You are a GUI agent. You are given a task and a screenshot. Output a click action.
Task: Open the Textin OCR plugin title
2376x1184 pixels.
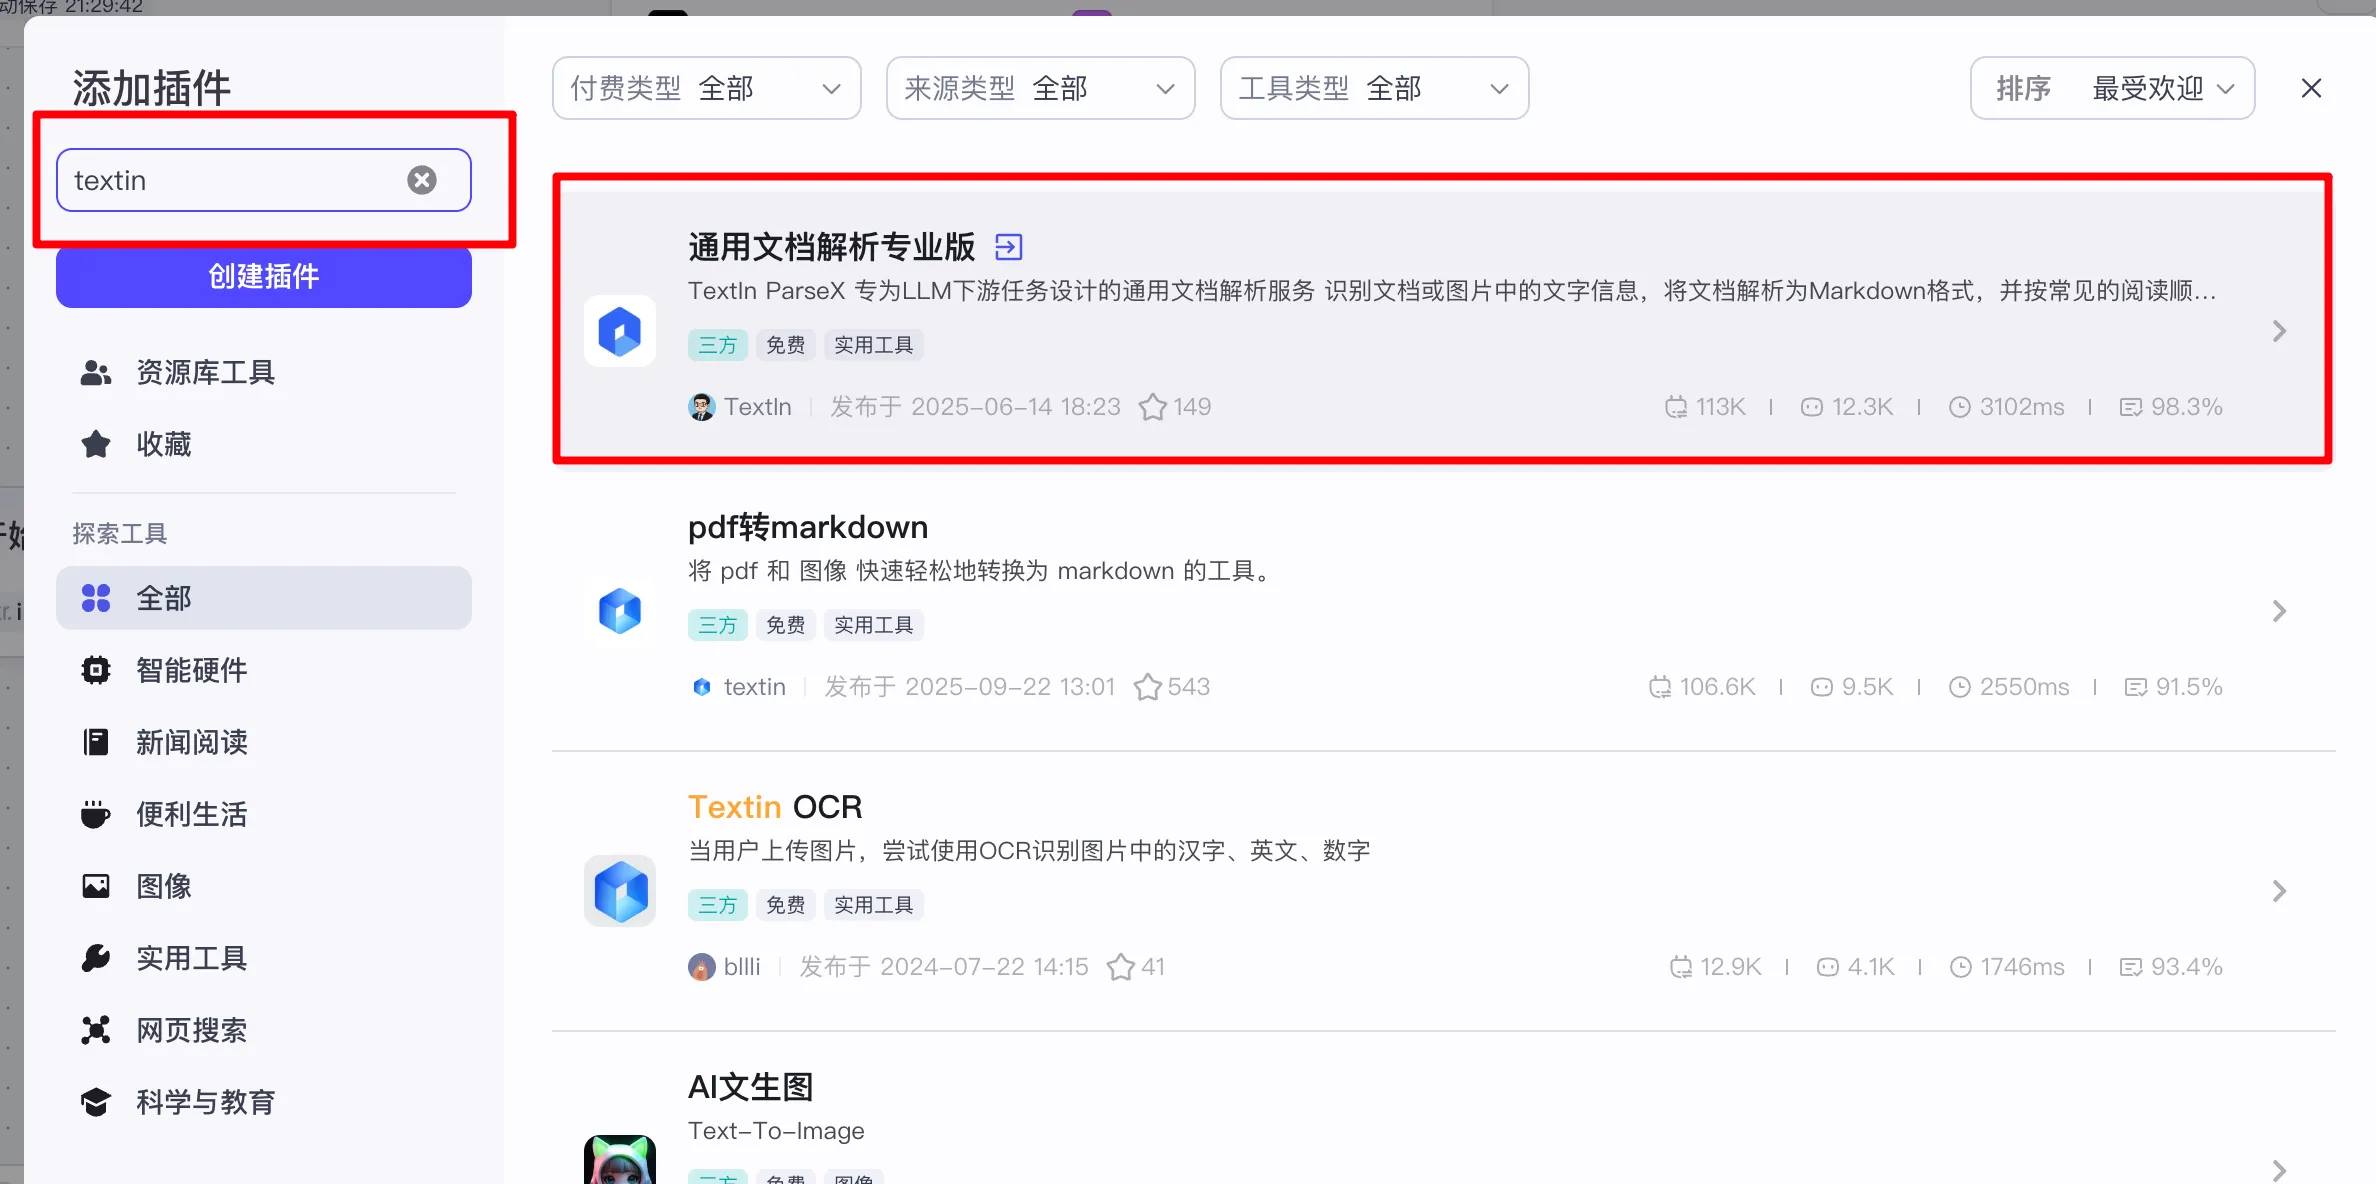click(775, 806)
